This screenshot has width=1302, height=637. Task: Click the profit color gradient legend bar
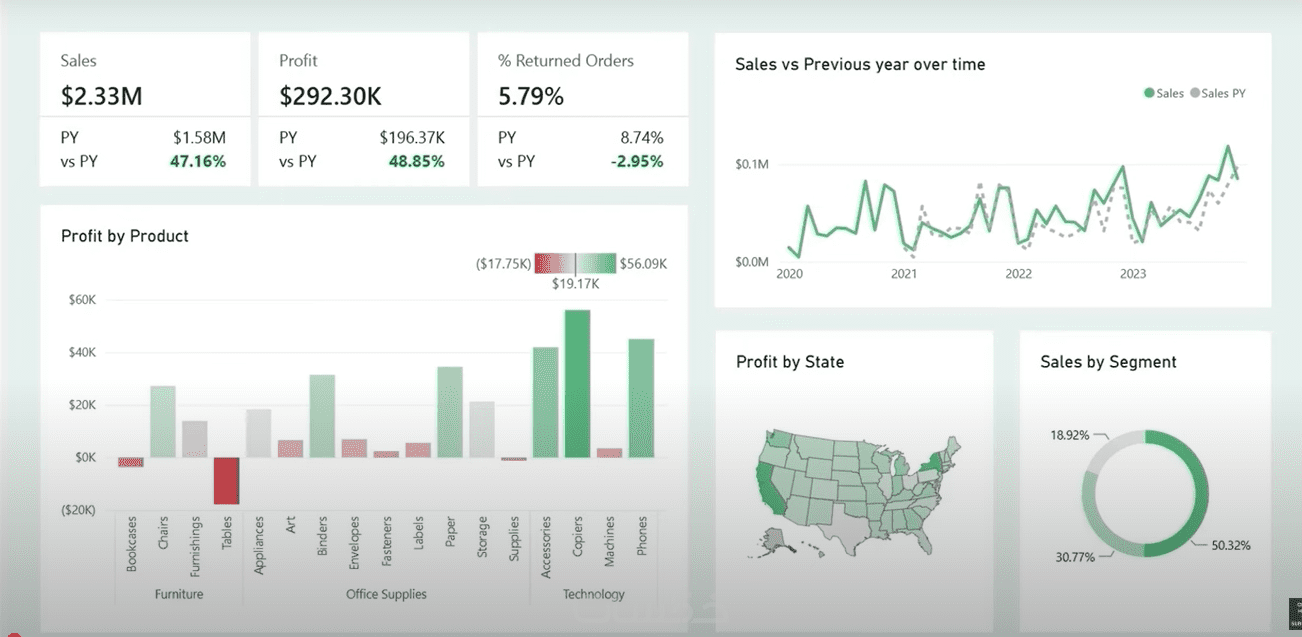576,264
